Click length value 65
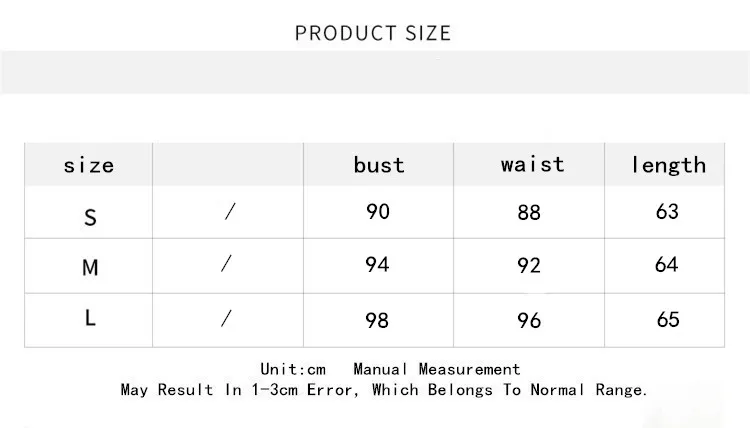Viewport: 750px width, 428px height. 668,319
